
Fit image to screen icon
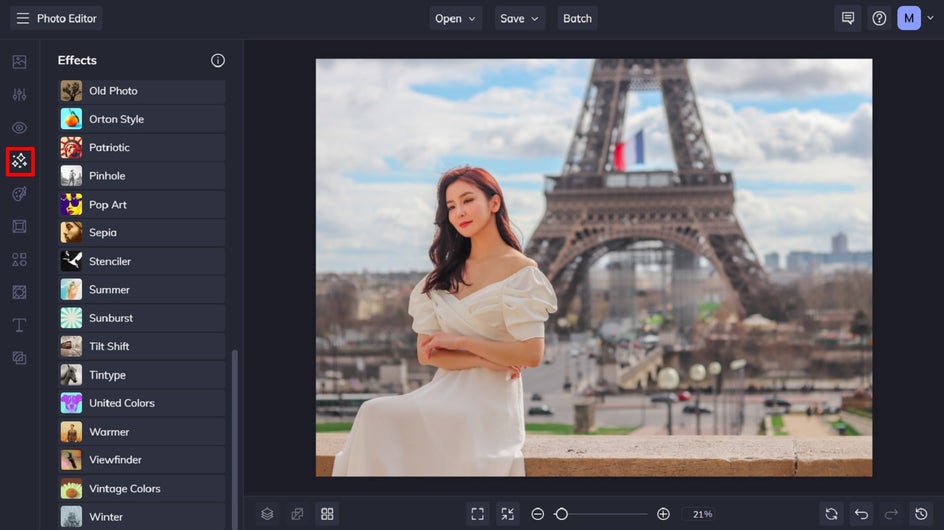[x=477, y=514]
